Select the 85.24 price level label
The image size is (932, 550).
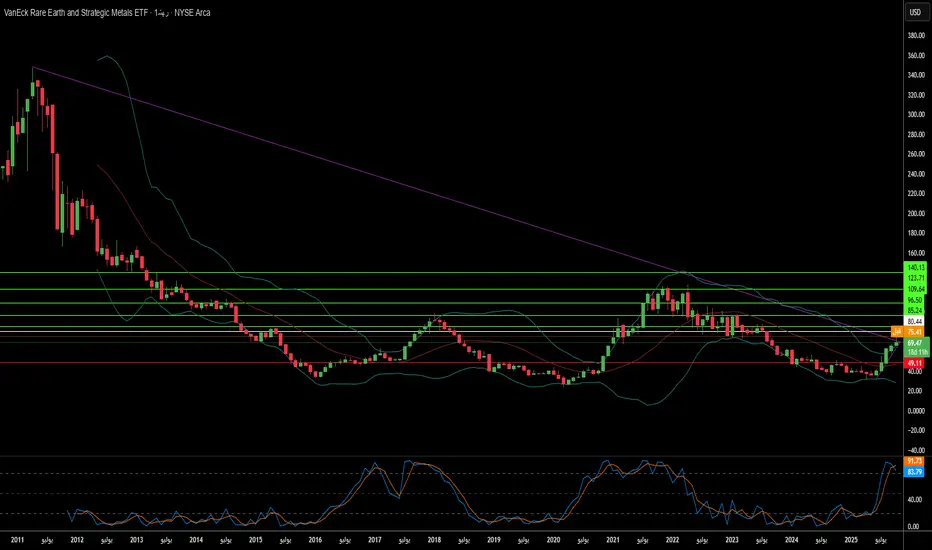(x=913, y=309)
